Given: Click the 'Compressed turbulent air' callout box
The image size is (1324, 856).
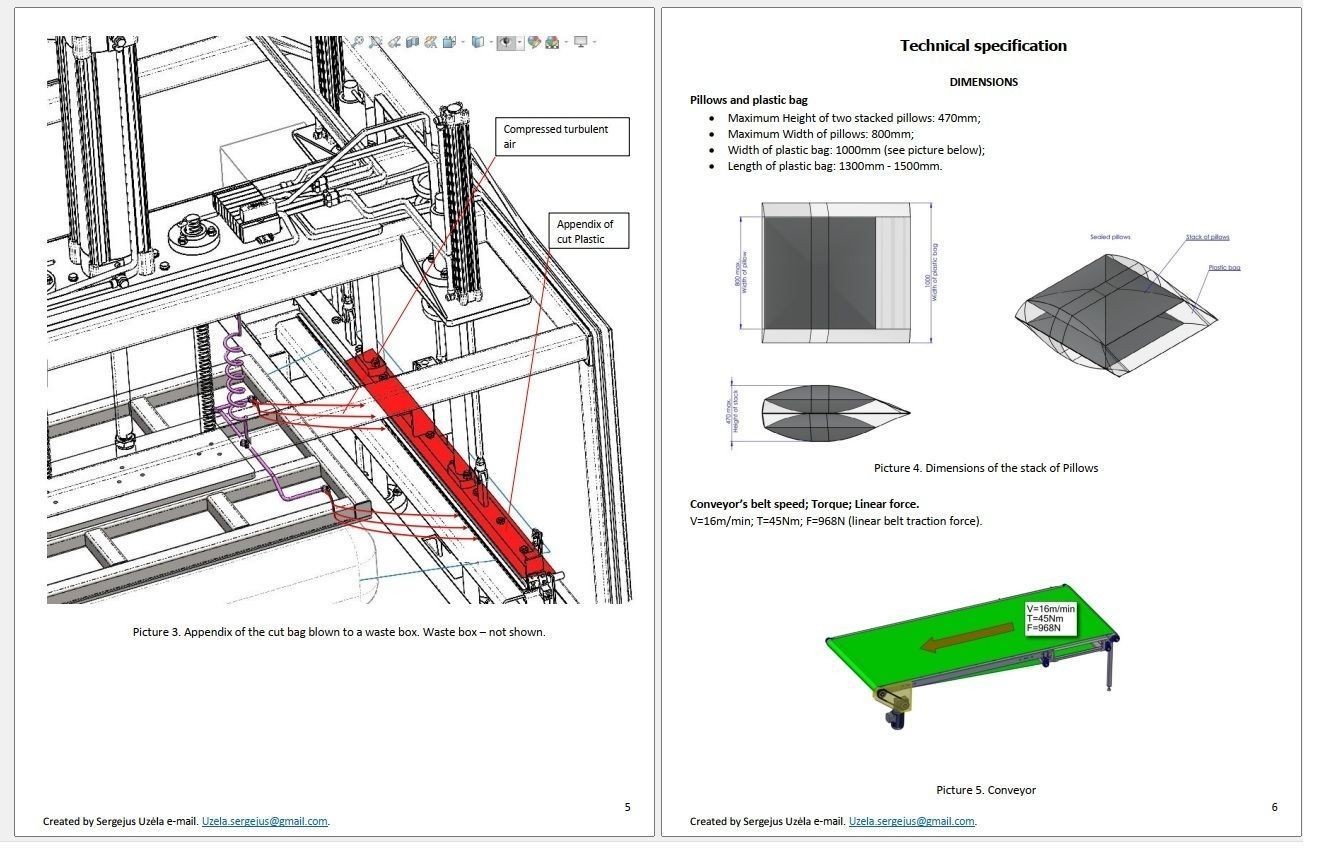Looking at the screenshot, I should (x=563, y=137).
